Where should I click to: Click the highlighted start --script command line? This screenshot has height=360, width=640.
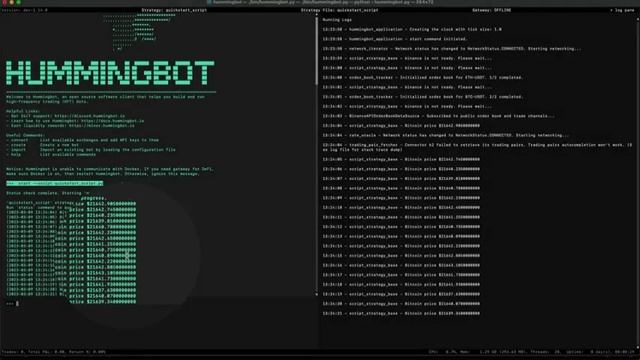coord(55,183)
